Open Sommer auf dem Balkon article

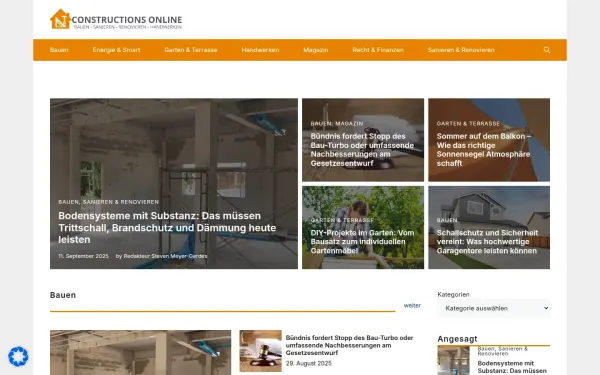click(x=483, y=150)
